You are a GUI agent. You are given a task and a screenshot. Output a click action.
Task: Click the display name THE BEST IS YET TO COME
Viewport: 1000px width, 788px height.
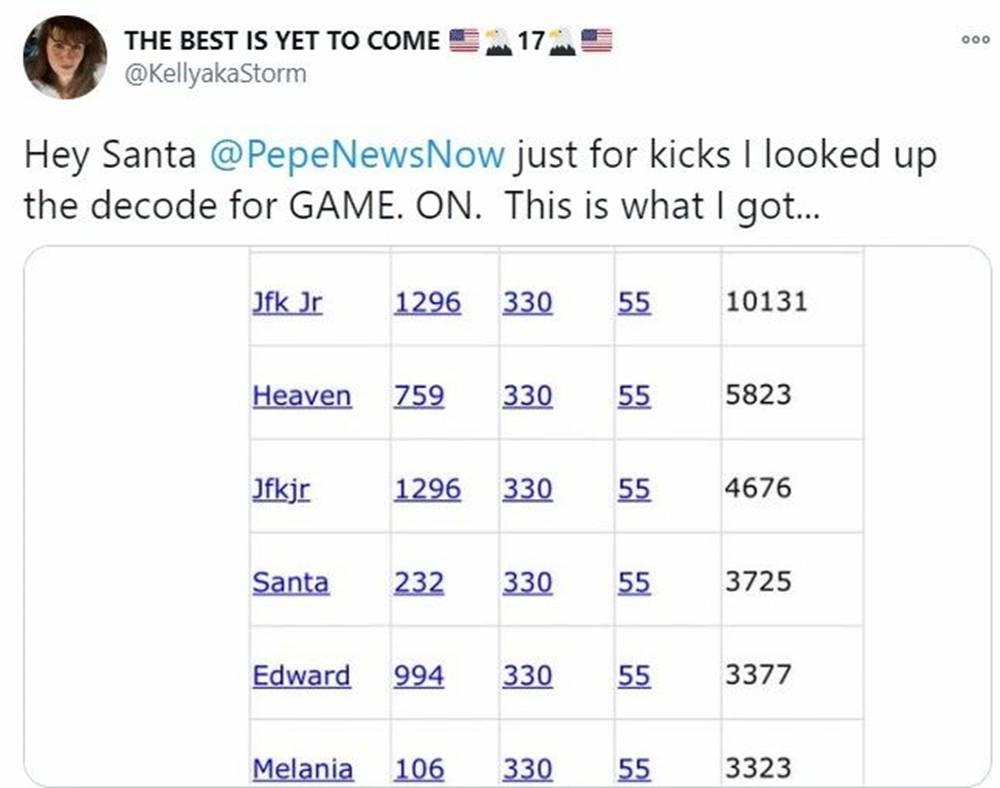[x=282, y=41]
